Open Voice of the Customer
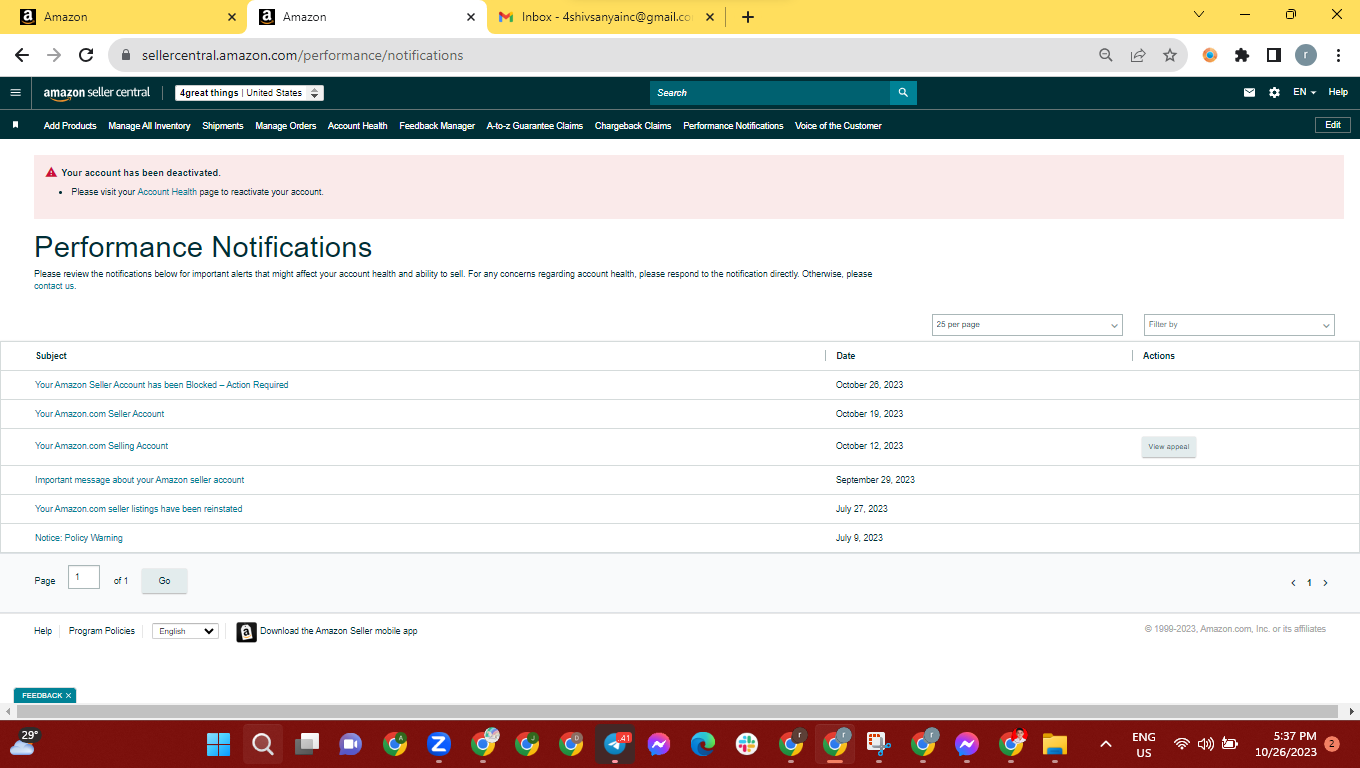The width and height of the screenshot is (1360, 768). (838, 126)
